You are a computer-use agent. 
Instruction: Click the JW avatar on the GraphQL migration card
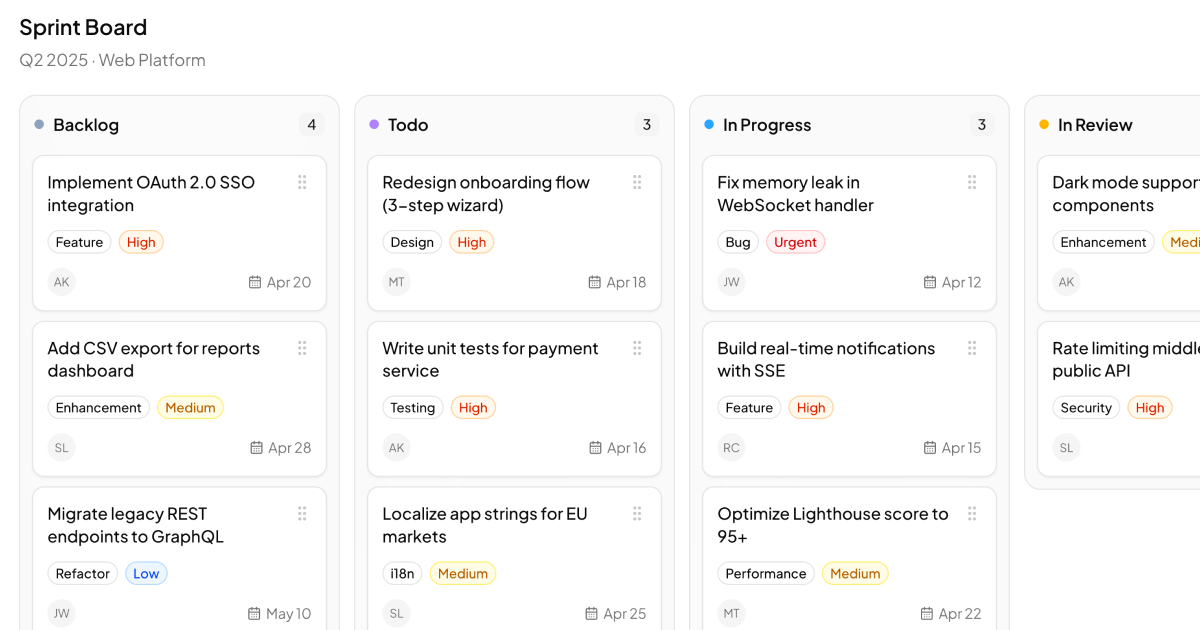[61, 613]
